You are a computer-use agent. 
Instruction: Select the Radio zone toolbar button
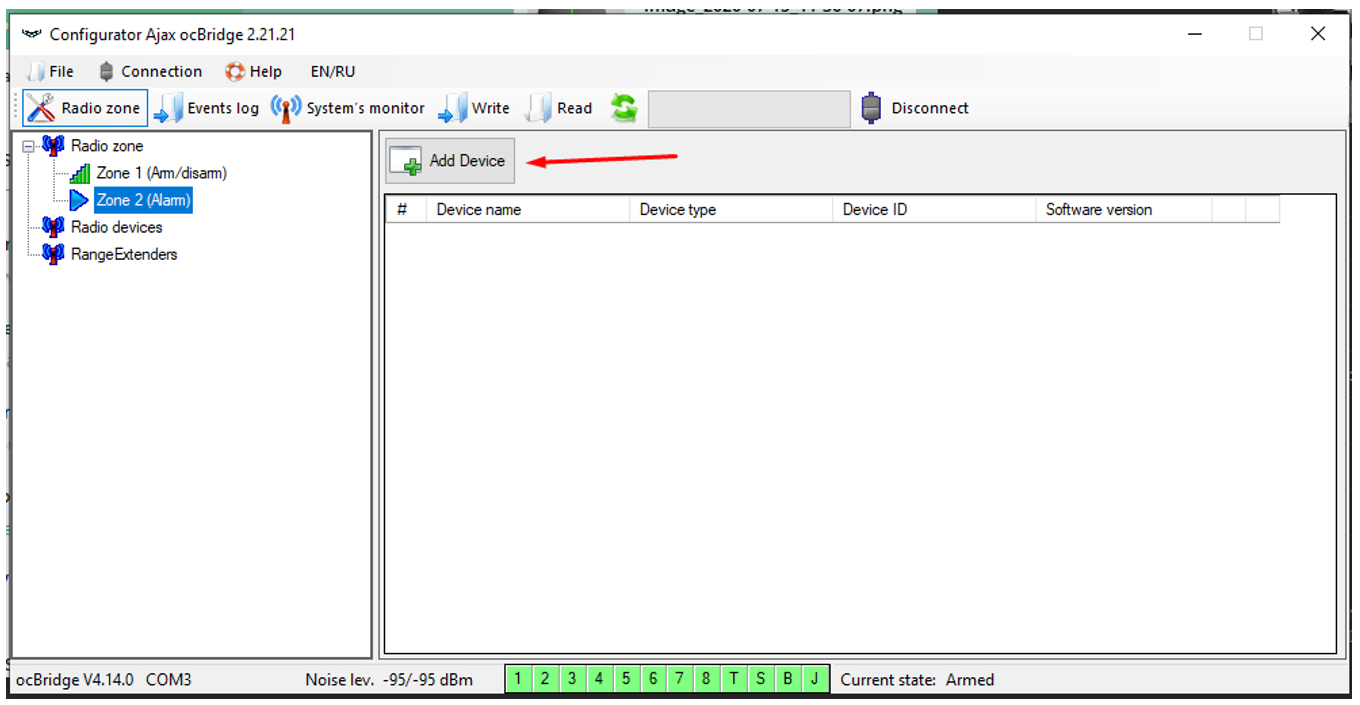[85, 108]
